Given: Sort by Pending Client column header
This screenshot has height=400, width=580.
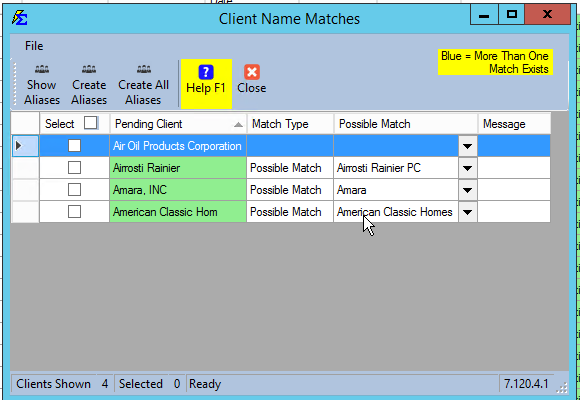Looking at the screenshot, I should pyautogui.click(x=178, y=124).
